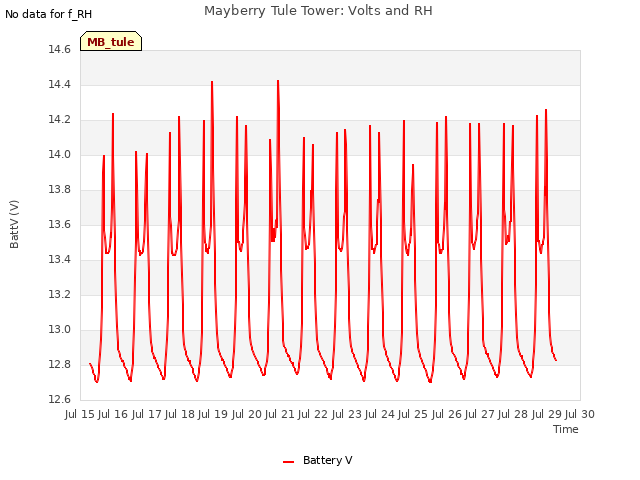Click the chart title 'Mayberry Tule Tower: Volts and RH'
The height and width of the screenshot is (480, 640).
[318, 11]
